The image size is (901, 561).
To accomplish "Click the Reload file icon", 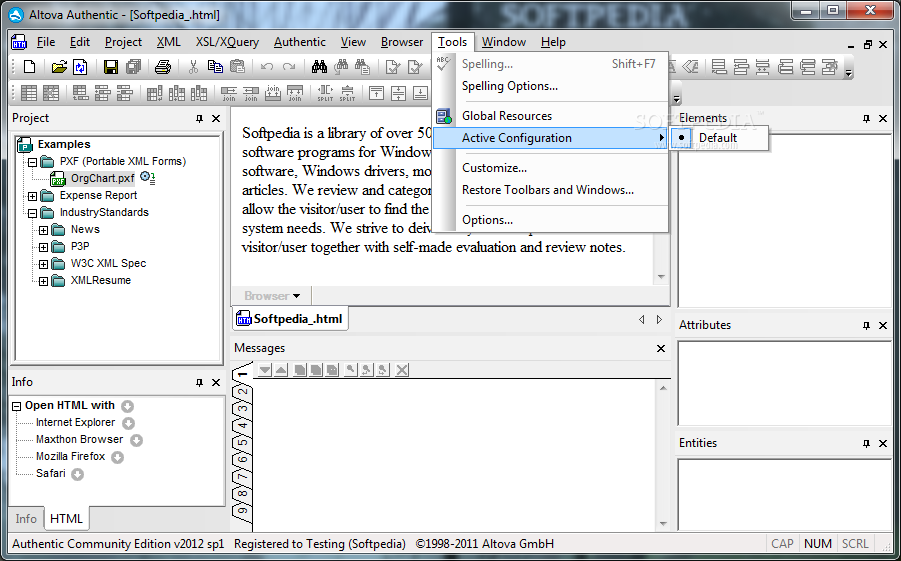I will (x=80, y=67).
